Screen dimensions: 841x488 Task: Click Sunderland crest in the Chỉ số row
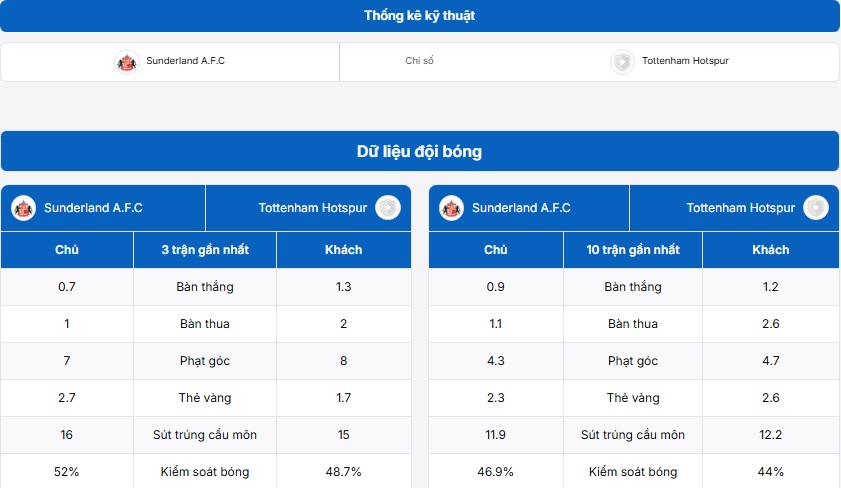[x=127, y=62]
